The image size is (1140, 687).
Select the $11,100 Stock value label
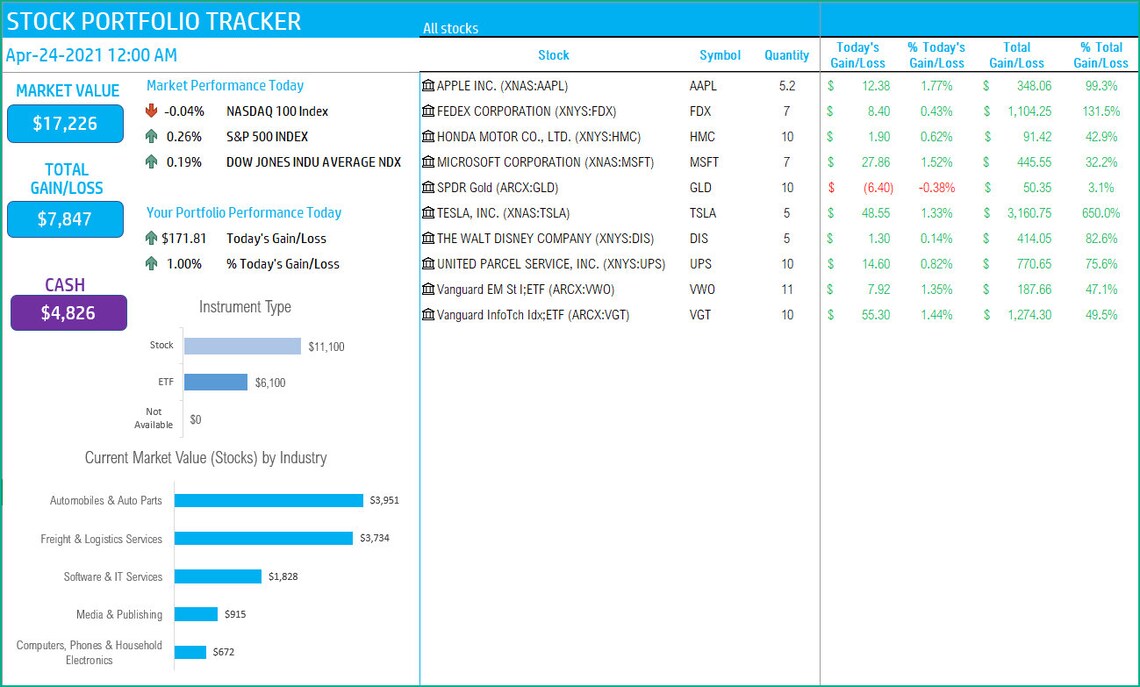pos(326,347)
